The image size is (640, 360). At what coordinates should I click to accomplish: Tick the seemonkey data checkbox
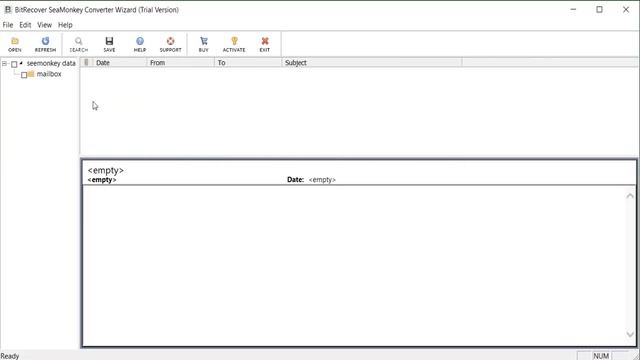click(x=14, y=64)
